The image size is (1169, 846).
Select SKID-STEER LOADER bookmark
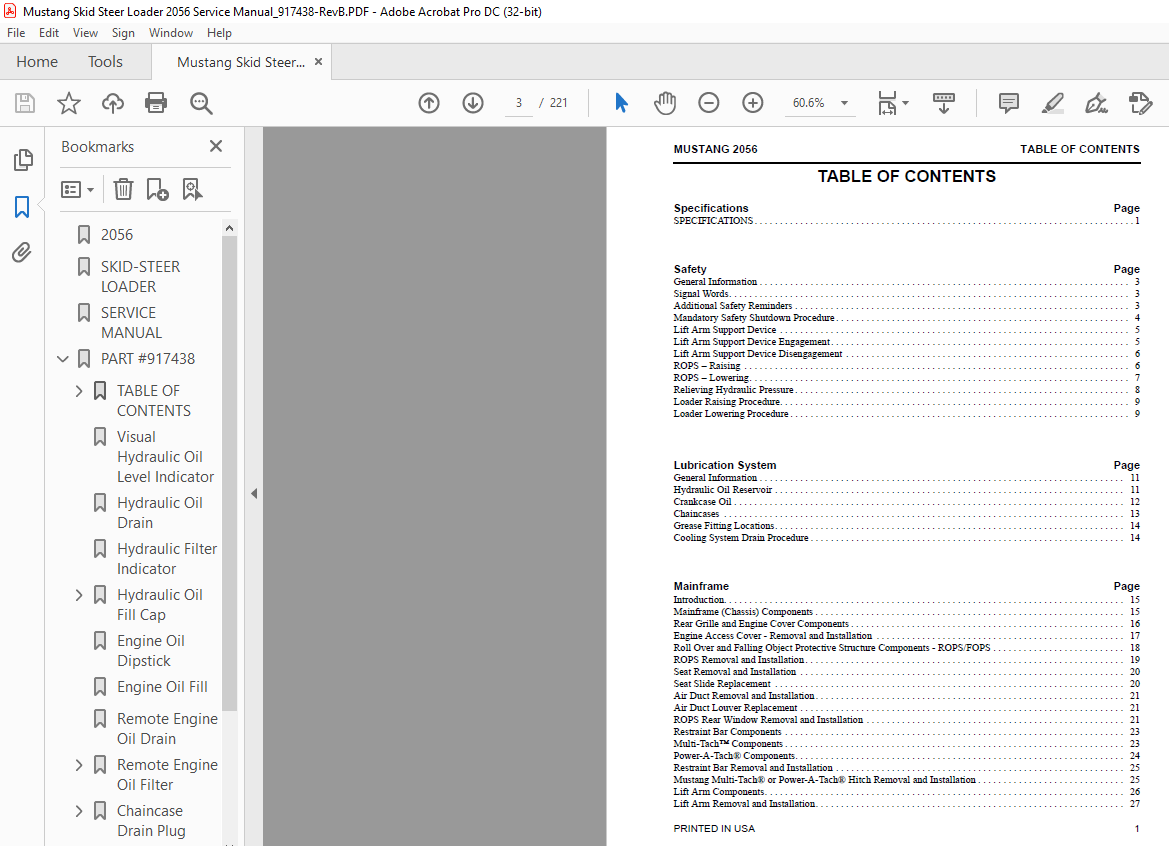(x=140, y=277)
